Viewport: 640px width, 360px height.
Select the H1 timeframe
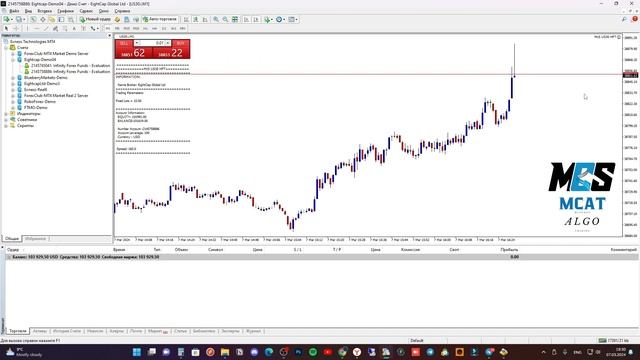click(145, 28)
